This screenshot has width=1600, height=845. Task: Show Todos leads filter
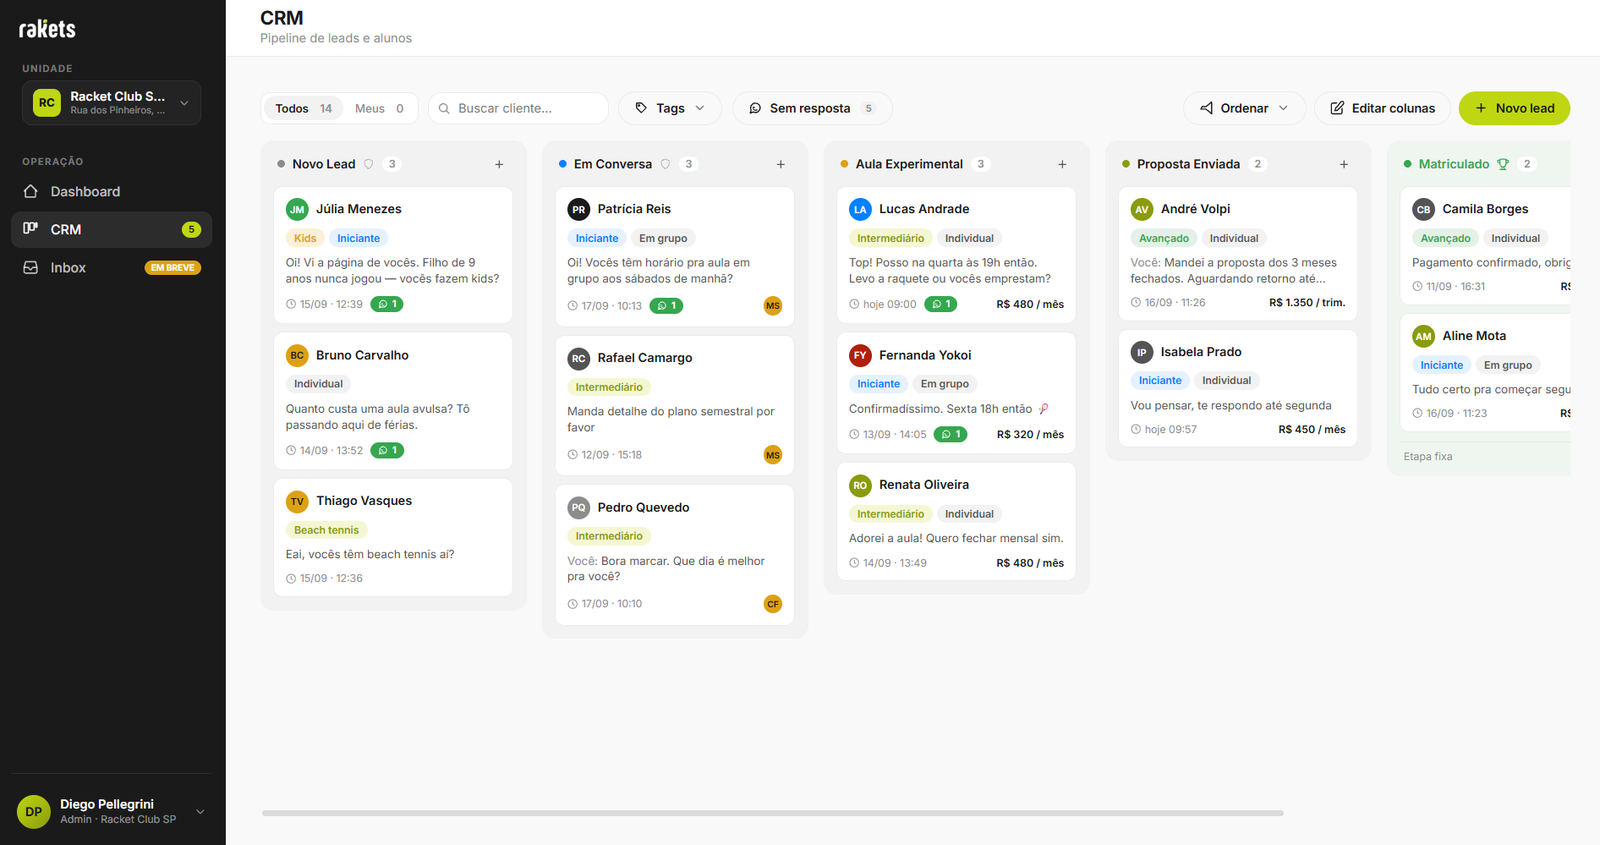(x=304, y=108)
